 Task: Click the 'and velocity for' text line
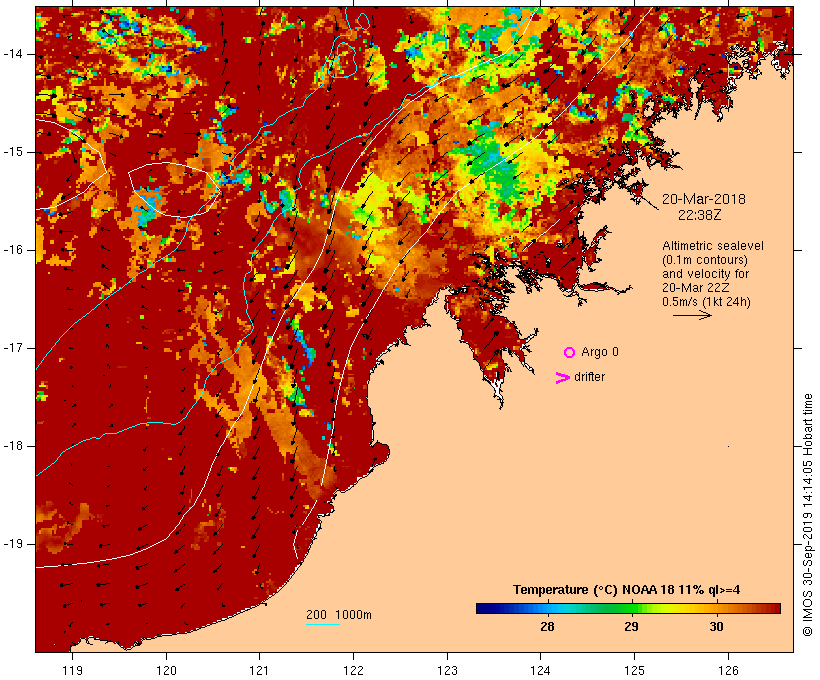point(705,274)
